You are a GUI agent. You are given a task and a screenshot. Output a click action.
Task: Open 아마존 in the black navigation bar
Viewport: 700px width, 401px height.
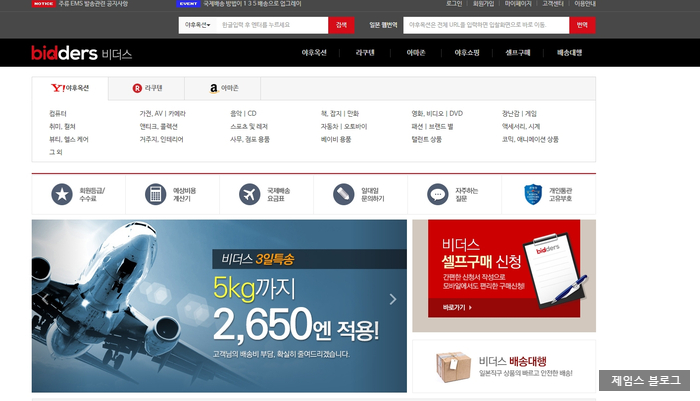coord(416,53)
